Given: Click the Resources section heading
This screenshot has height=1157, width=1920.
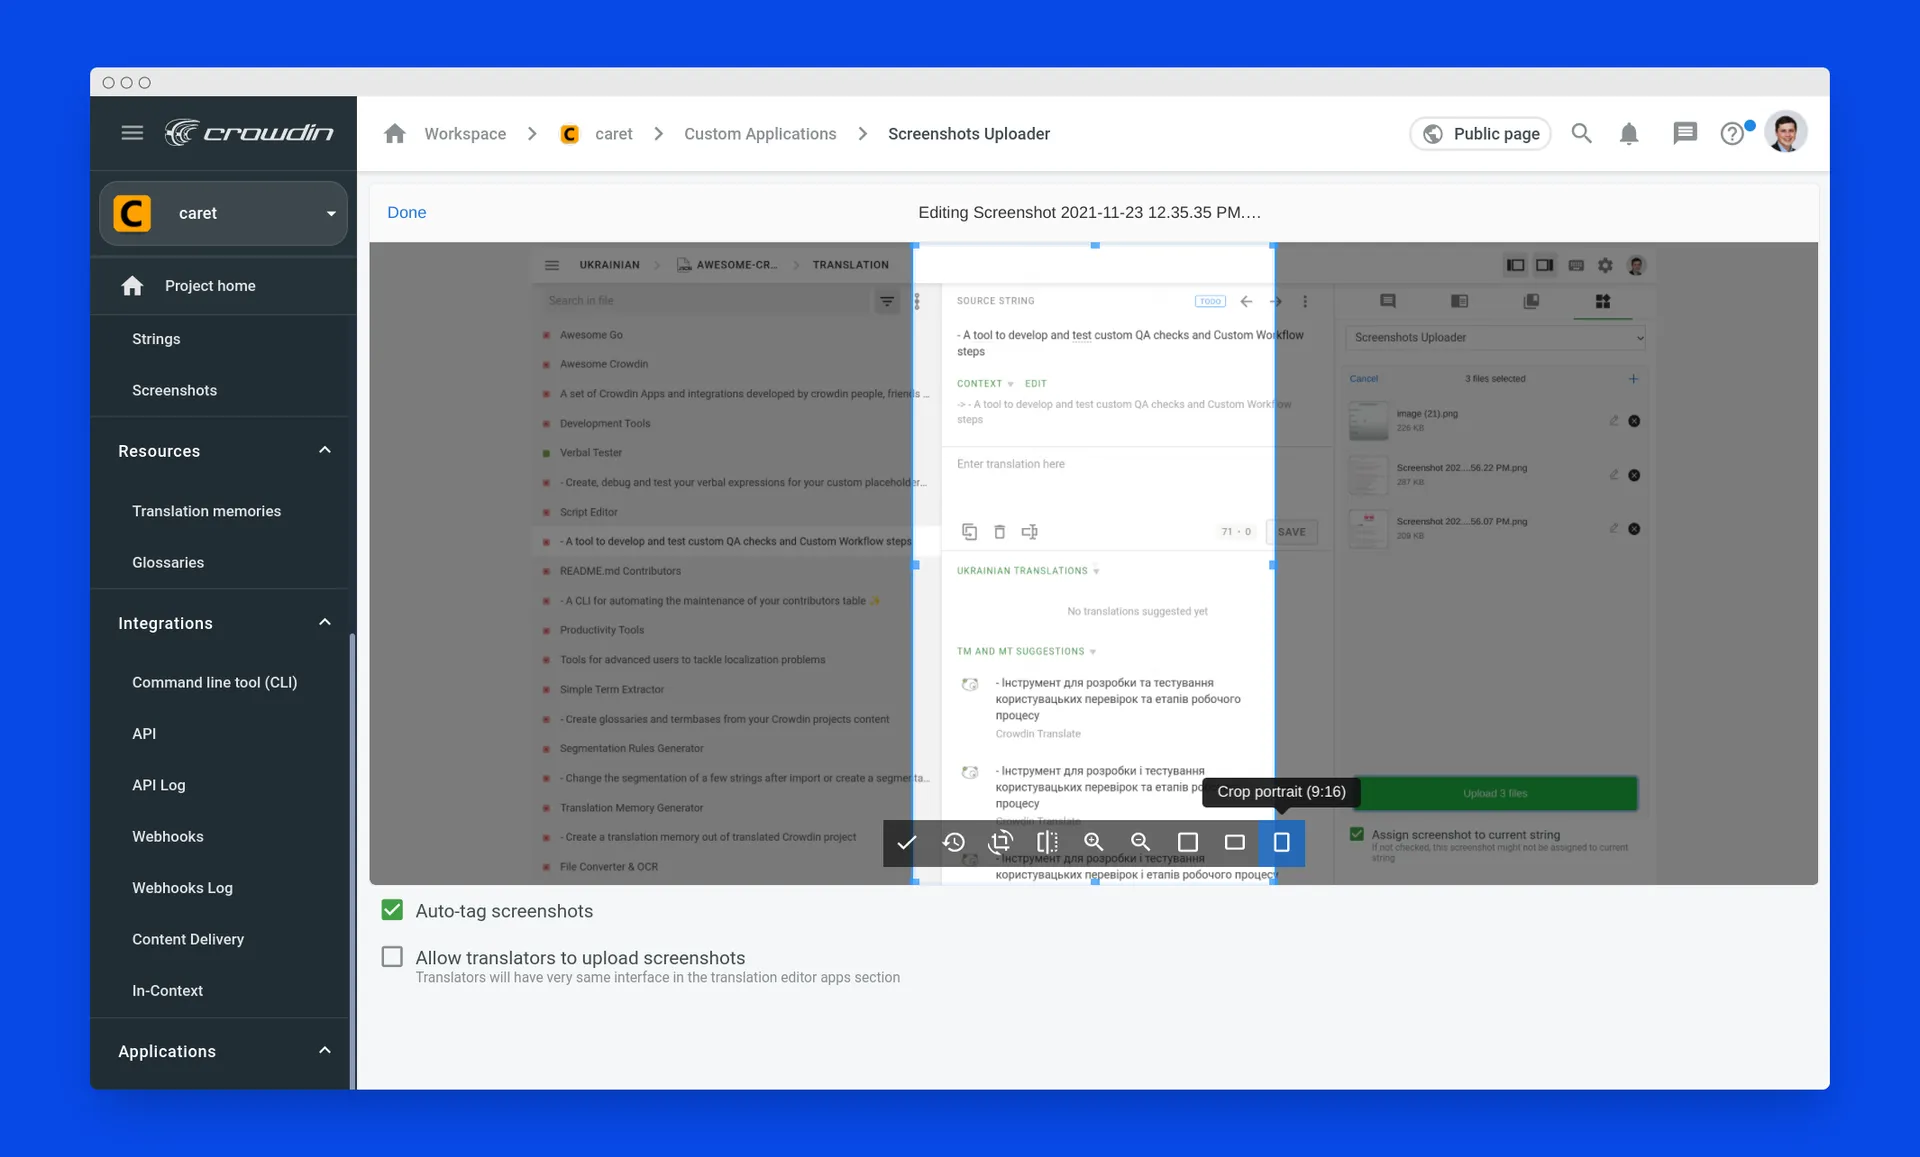Looking at the screenshot, I should pos(159,451).
